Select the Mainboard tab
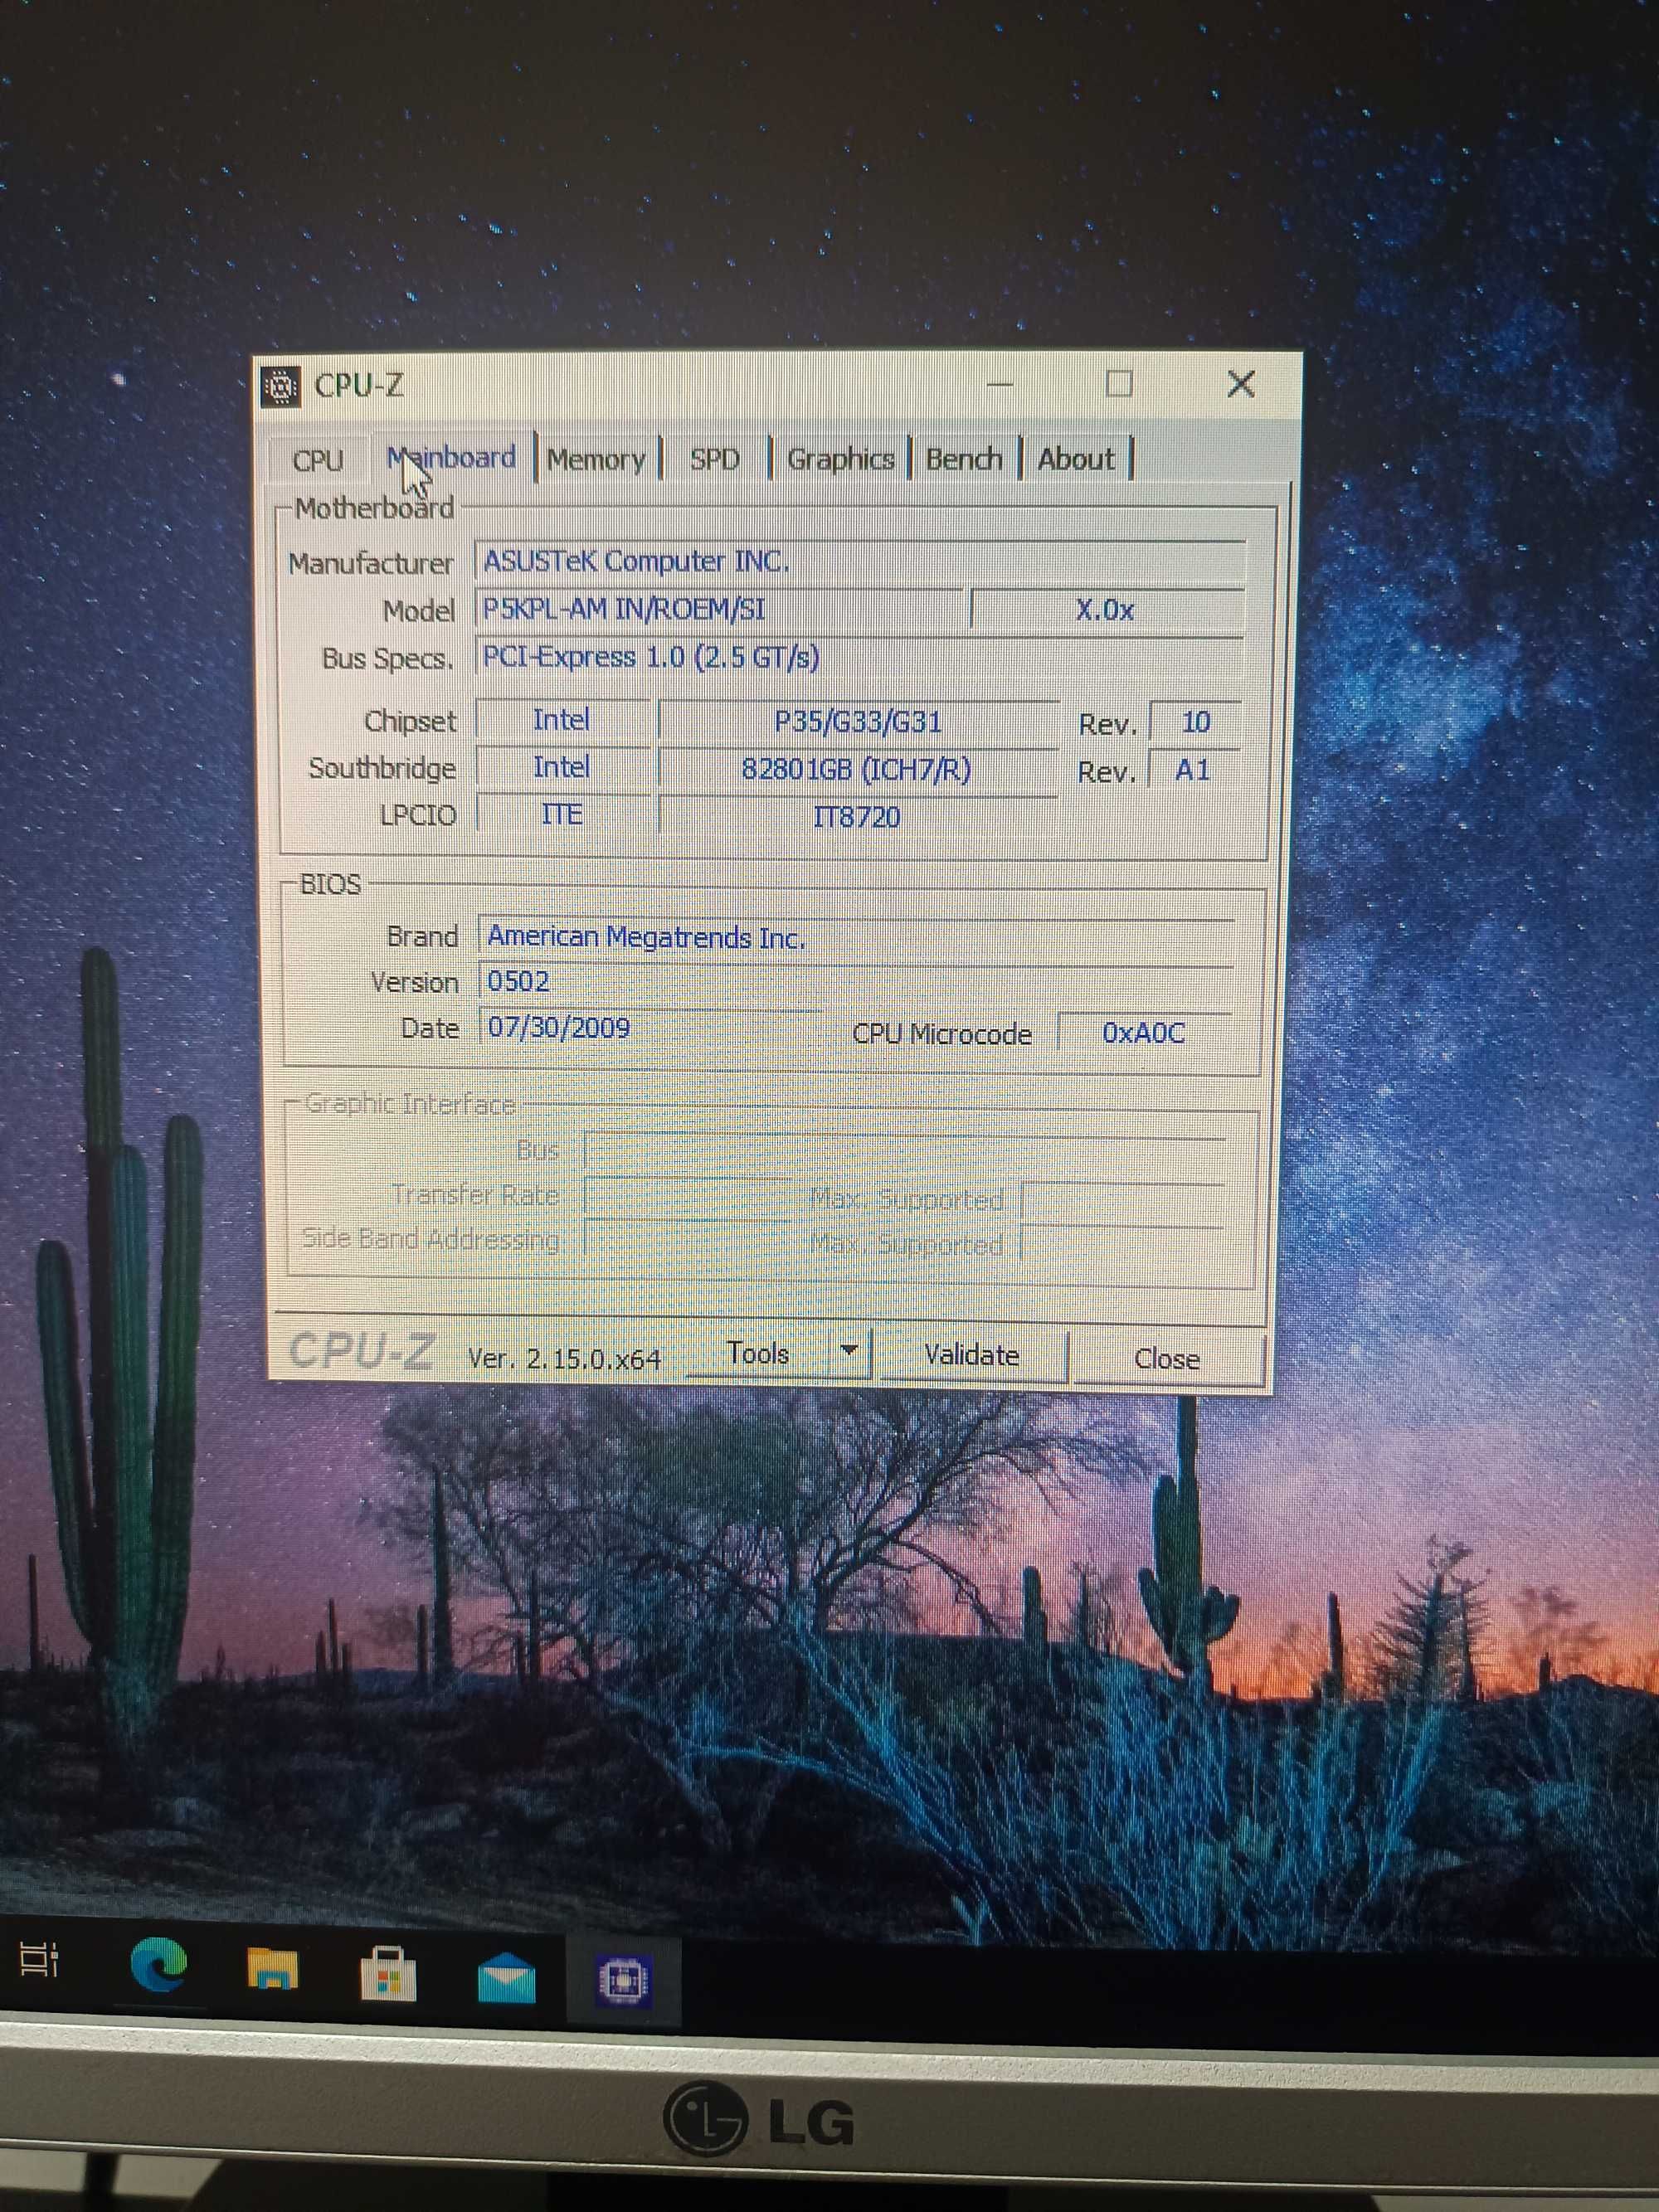Screen dimensions: 1659x2212 point(452,458)
